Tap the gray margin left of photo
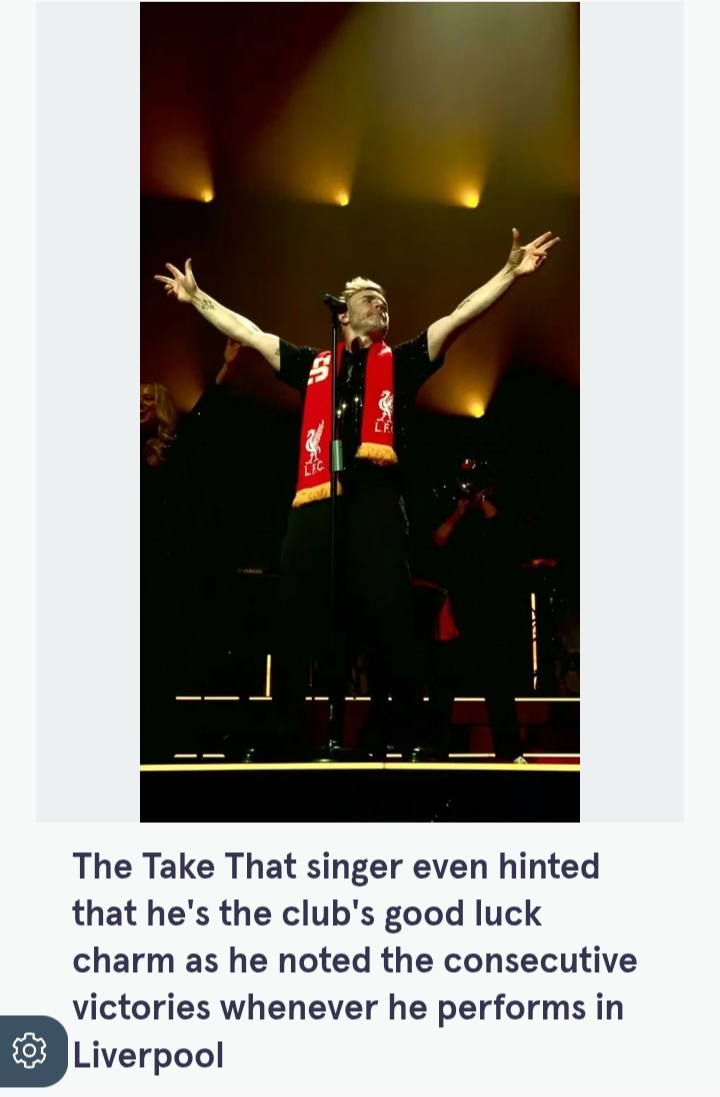This screenshot has height=1097, width=720. tap(88, 412)
